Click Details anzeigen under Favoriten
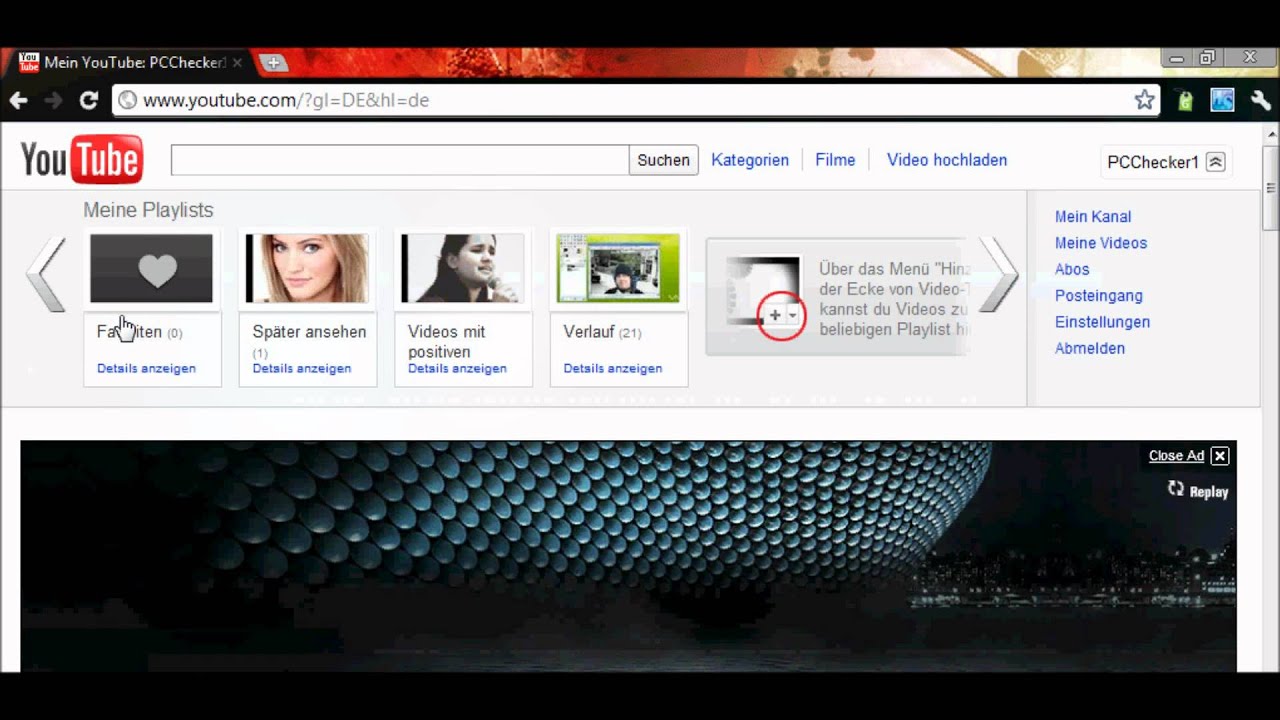 click(x=146, y=368)
